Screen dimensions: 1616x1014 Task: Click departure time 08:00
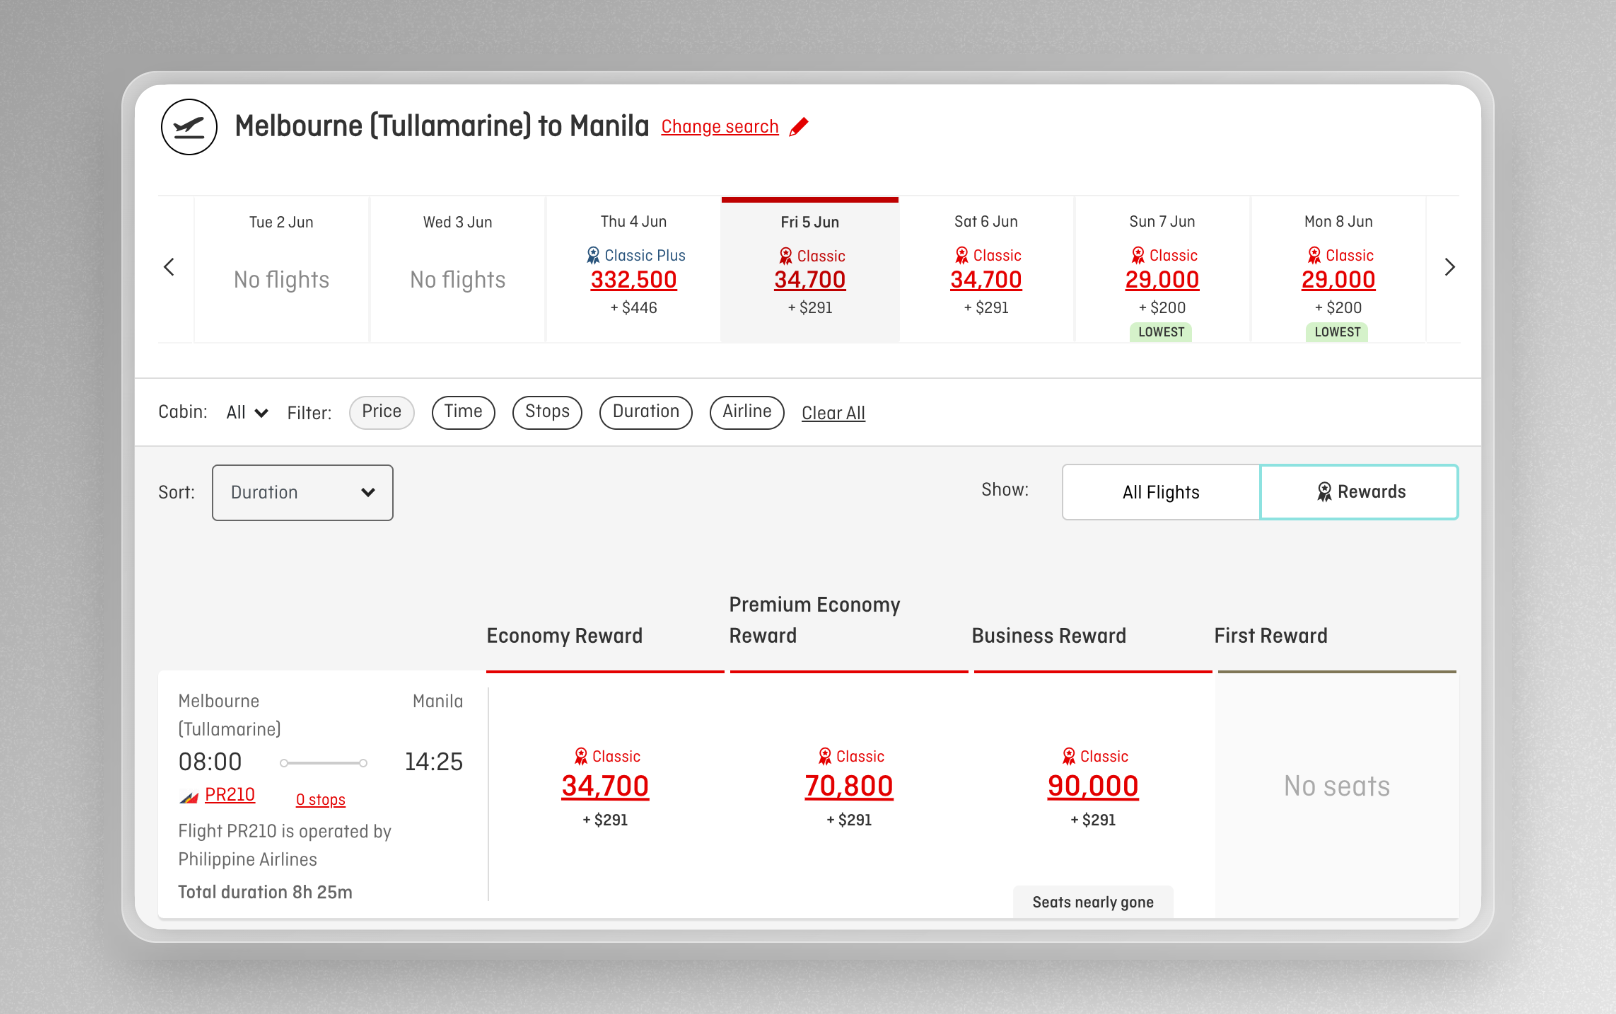coord(210,762)
